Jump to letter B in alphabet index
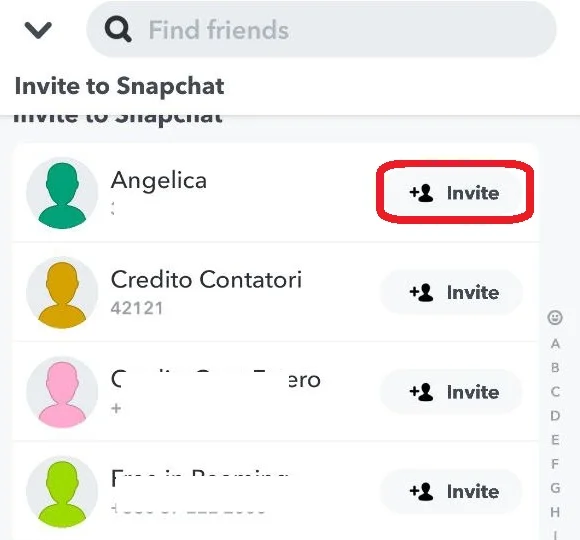The image size is (580, 540). [x=555, y=368]
